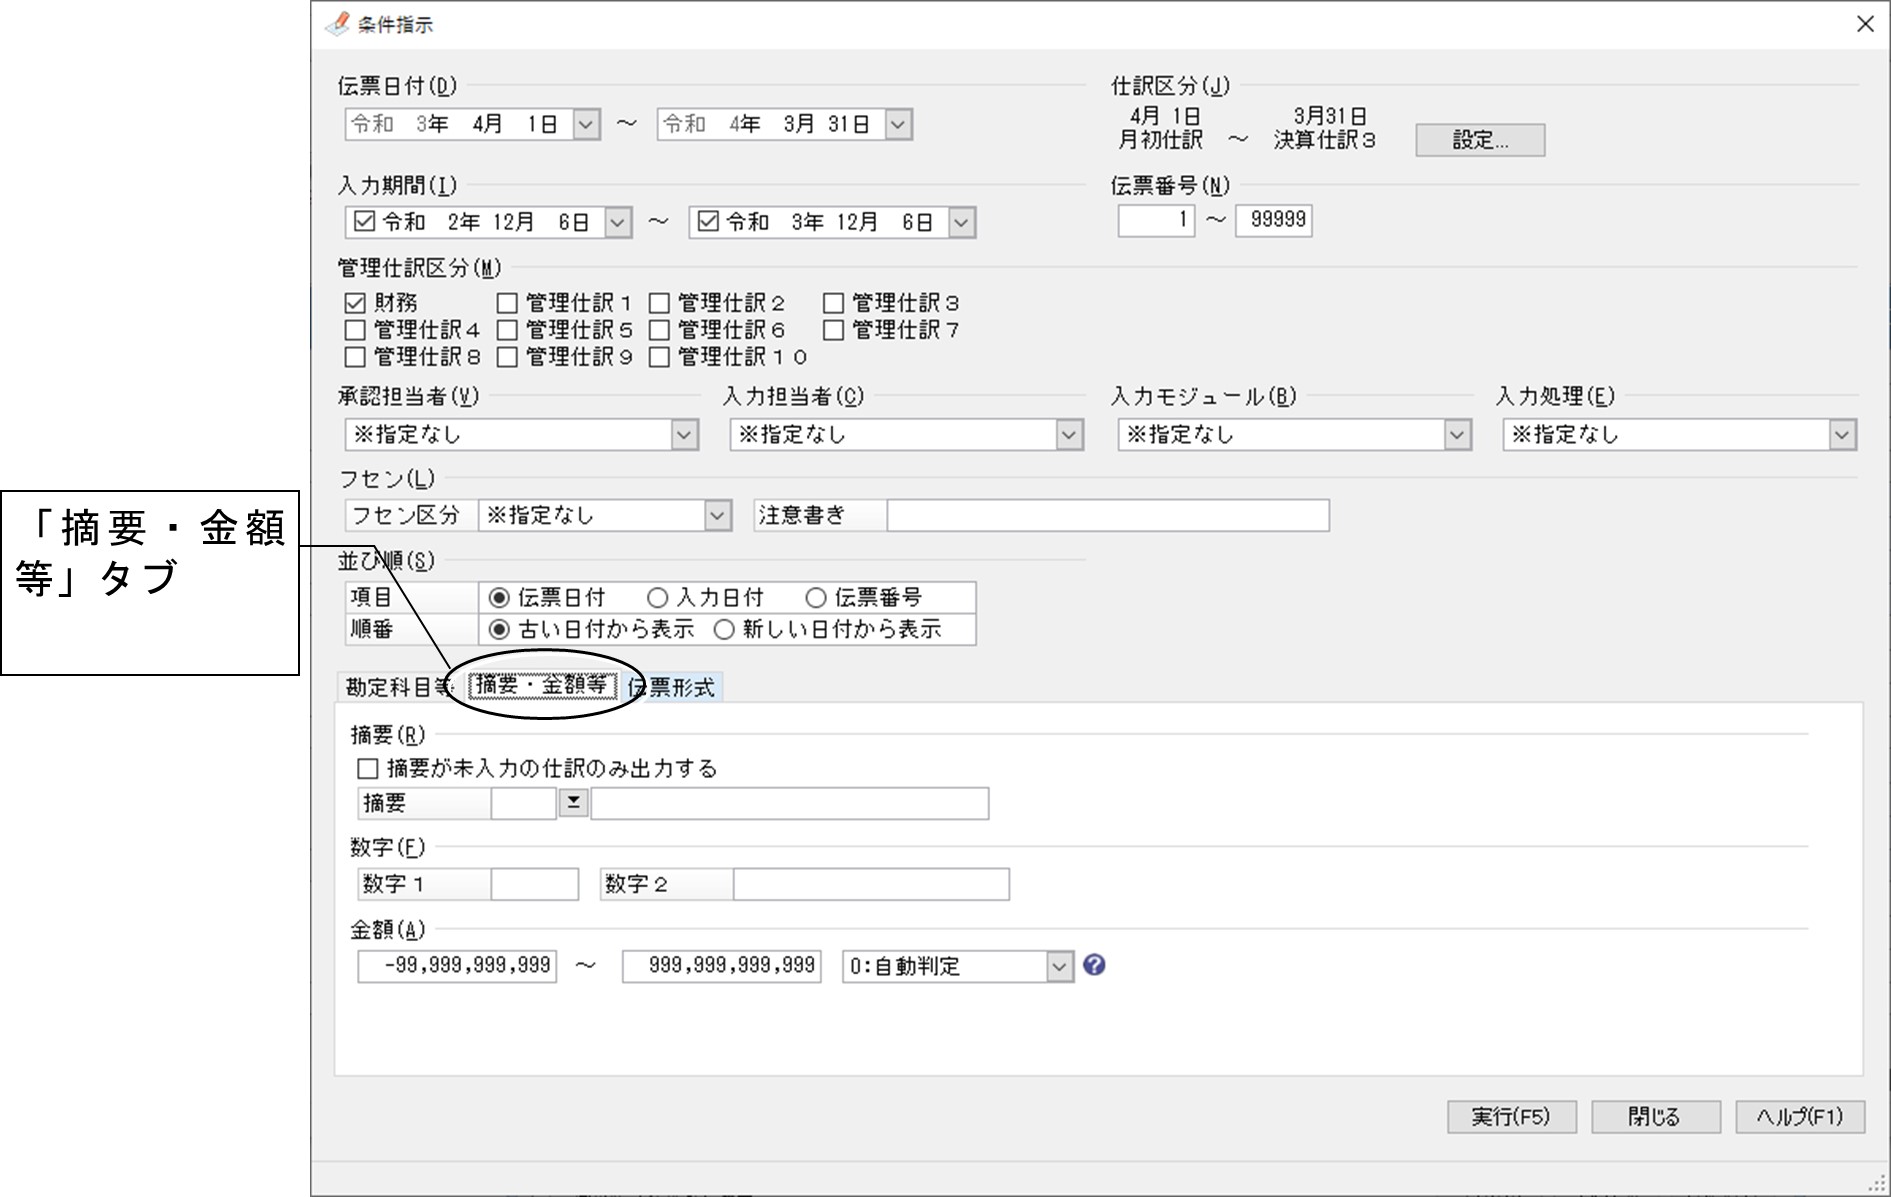1891x1197 pixels.
Task: Select the 入力日付 sort radio button
Action: point(657,597)
